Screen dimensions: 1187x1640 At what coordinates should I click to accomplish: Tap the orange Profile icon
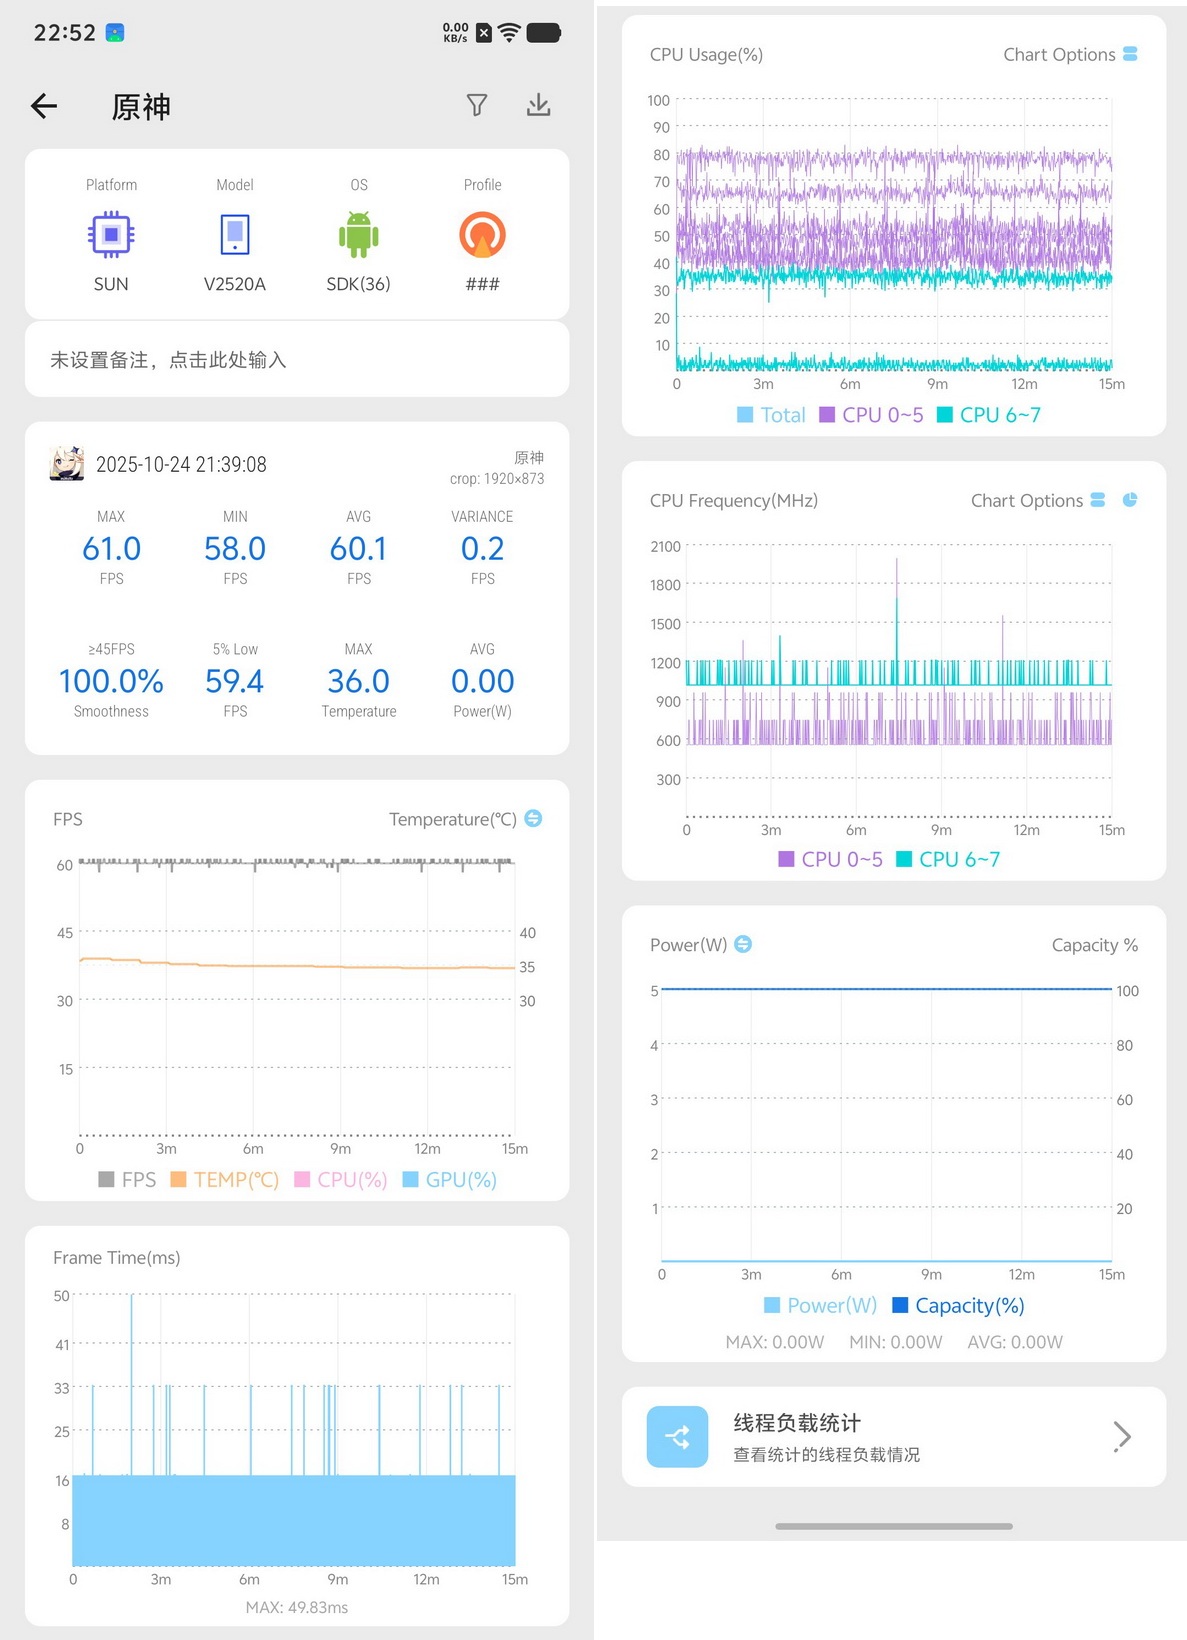click(x=482, y=235)
